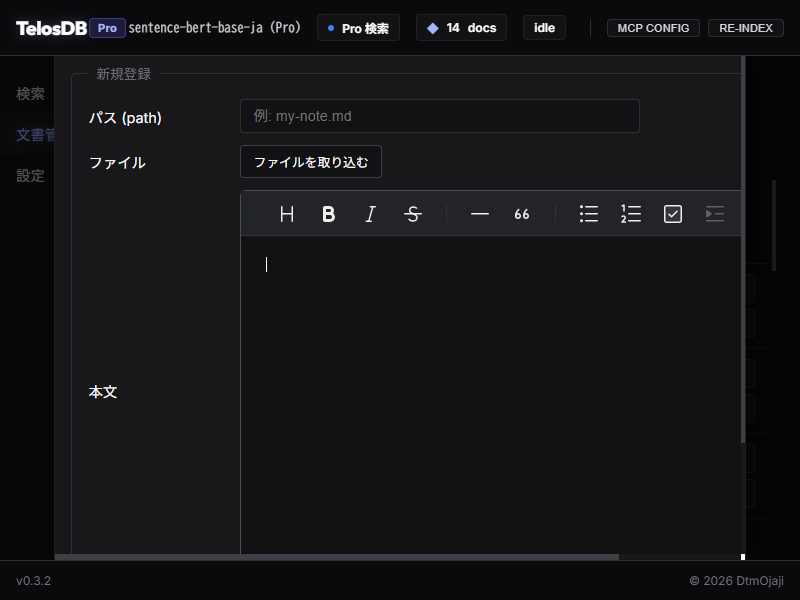Click the Heading icon in editor toolbar
800x600 pixels.
coord(287,214)
